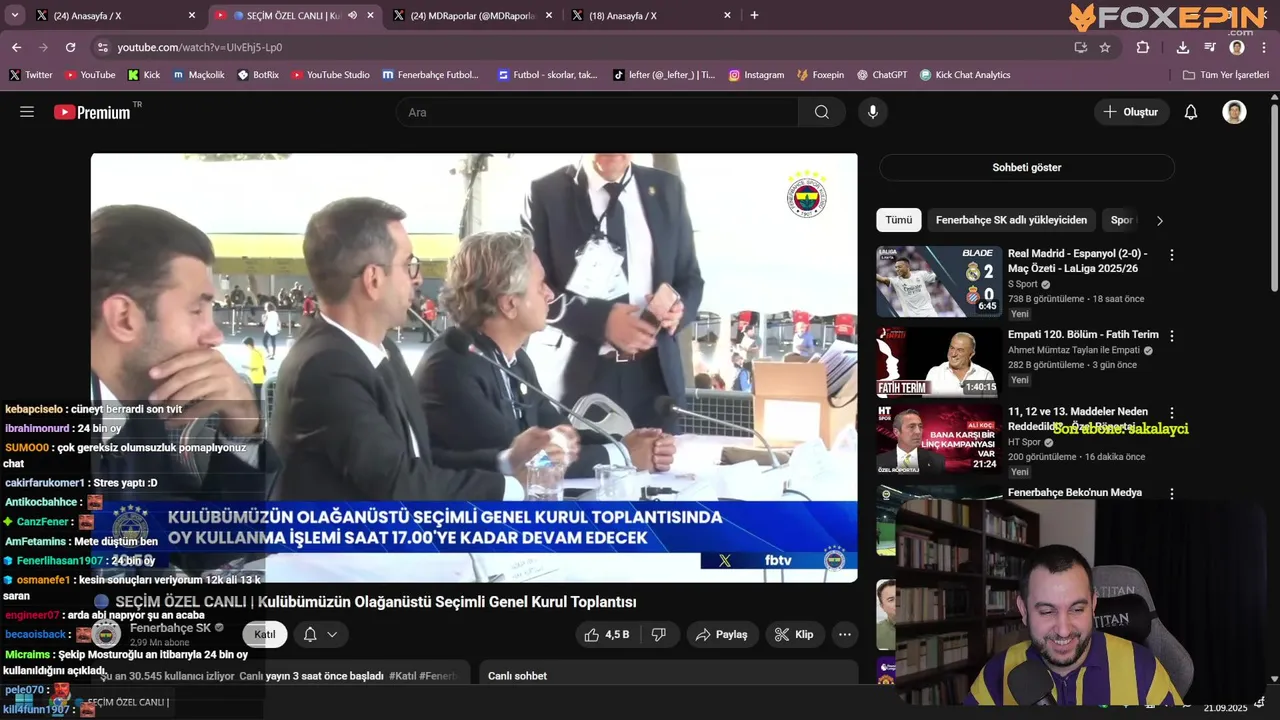Click the Paylaş share button

[722, 634]
